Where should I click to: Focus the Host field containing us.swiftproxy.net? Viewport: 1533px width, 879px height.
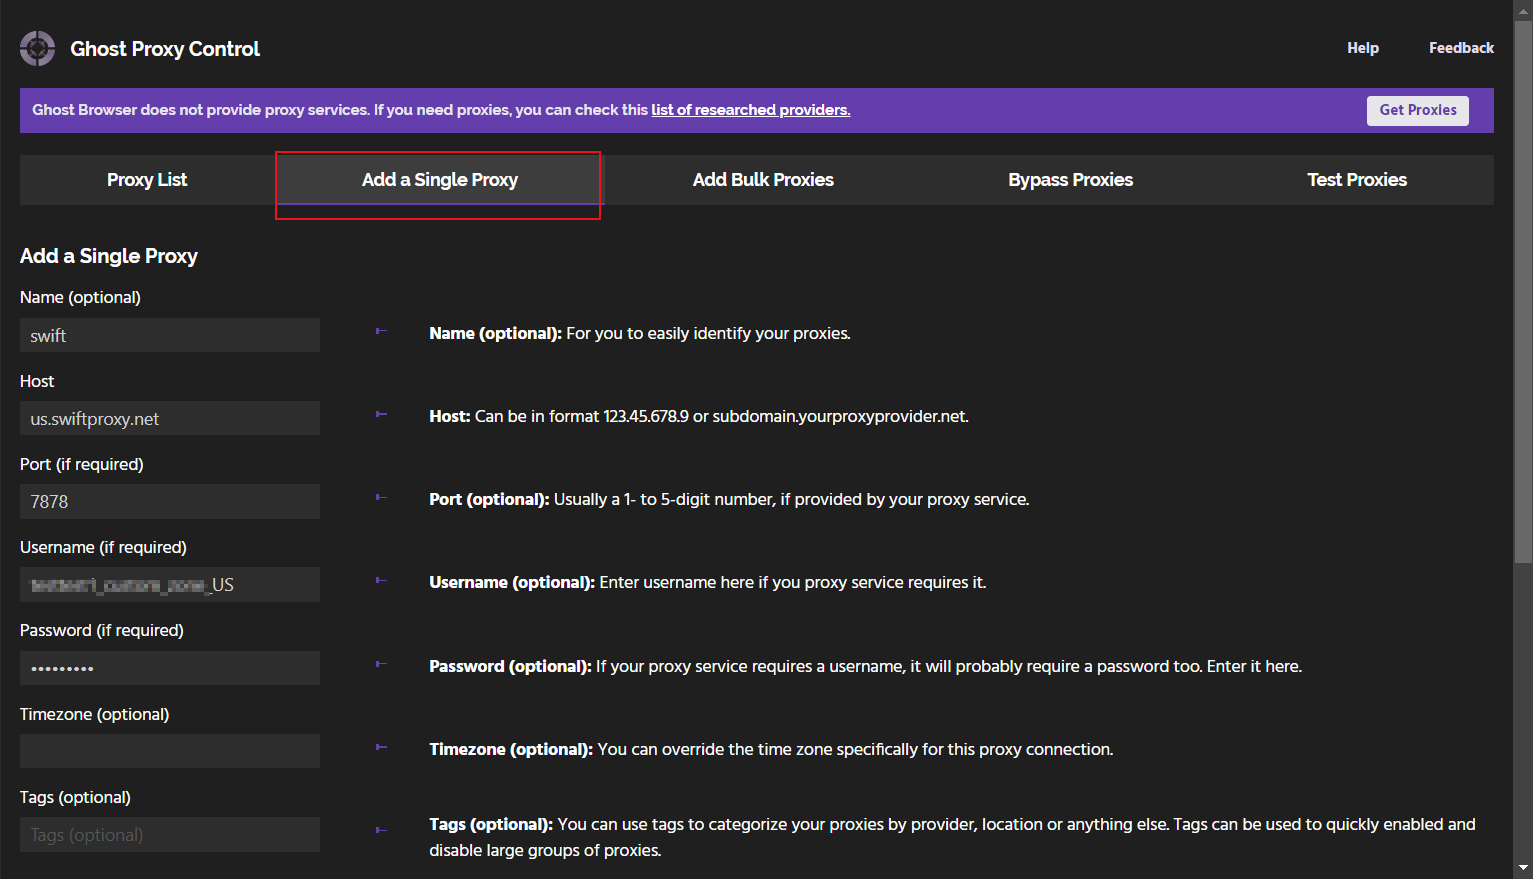pyautogui.click(x=170, y=419)
